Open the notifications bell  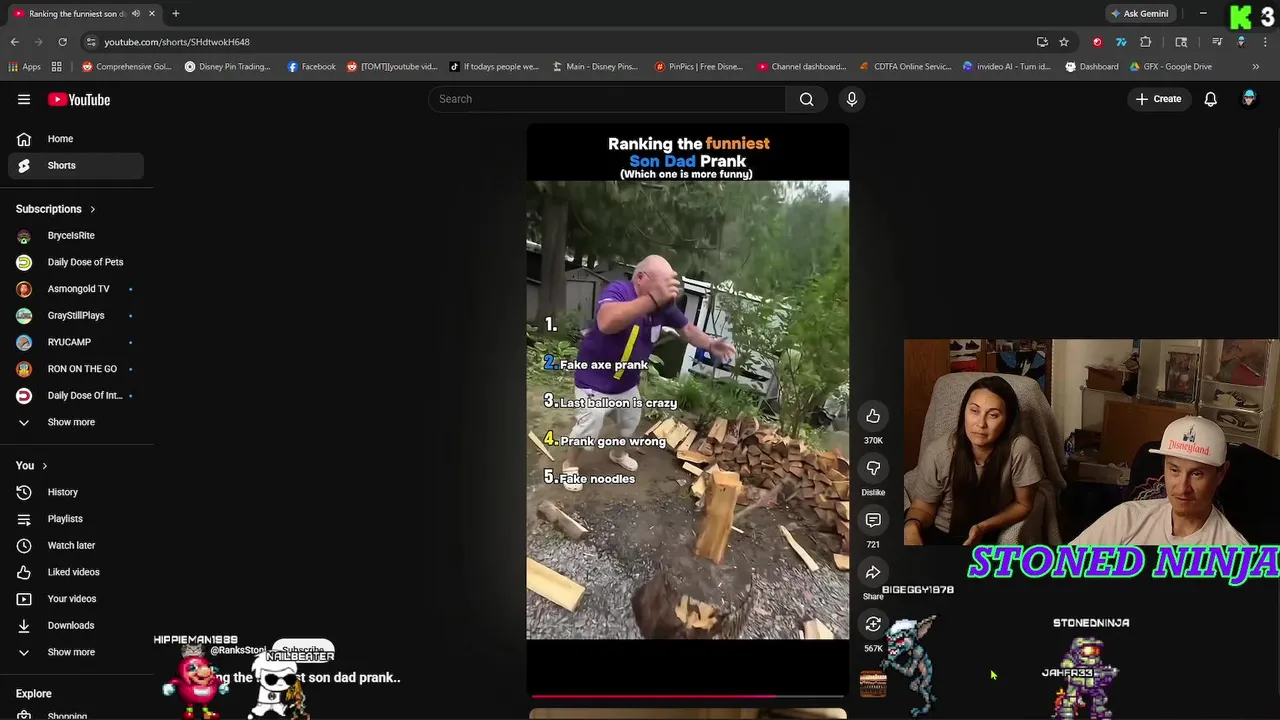click(1210, 99)
